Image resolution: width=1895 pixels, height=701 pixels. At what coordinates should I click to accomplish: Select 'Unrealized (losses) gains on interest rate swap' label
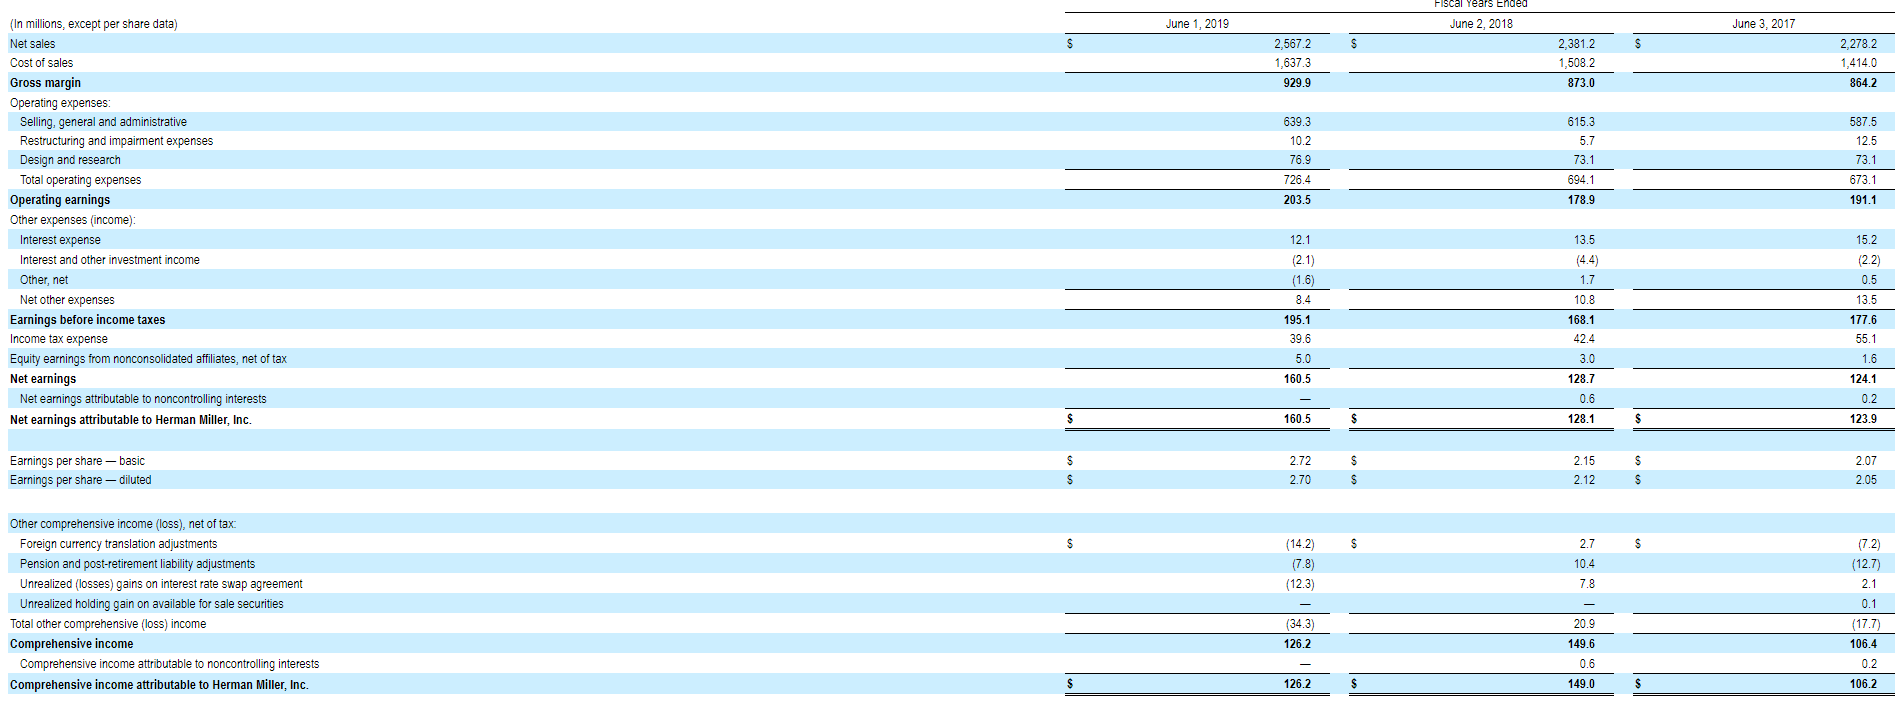(161, 584)
